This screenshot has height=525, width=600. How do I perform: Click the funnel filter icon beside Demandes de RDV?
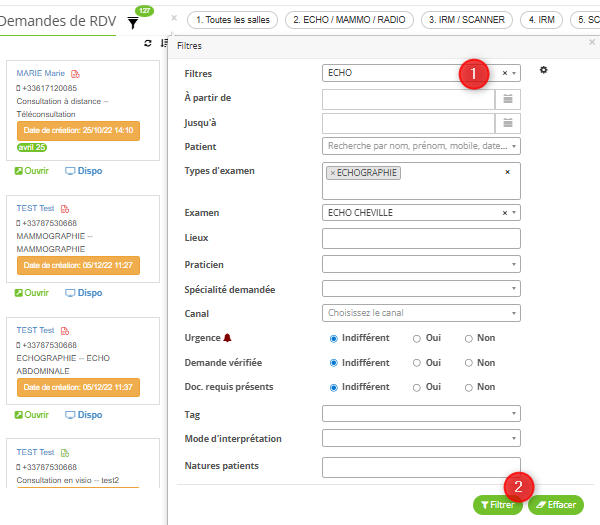tap(133, 22)
